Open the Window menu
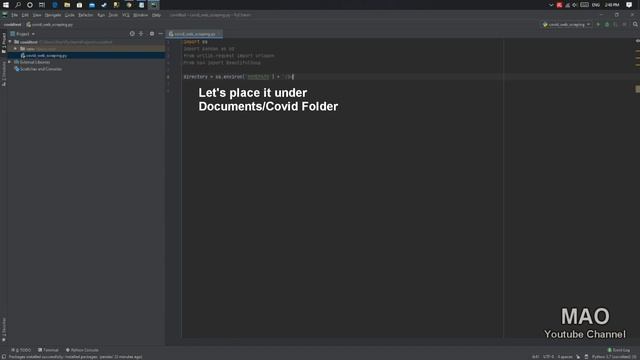Viewport: 640px width, 360px height. pos(140,15)
